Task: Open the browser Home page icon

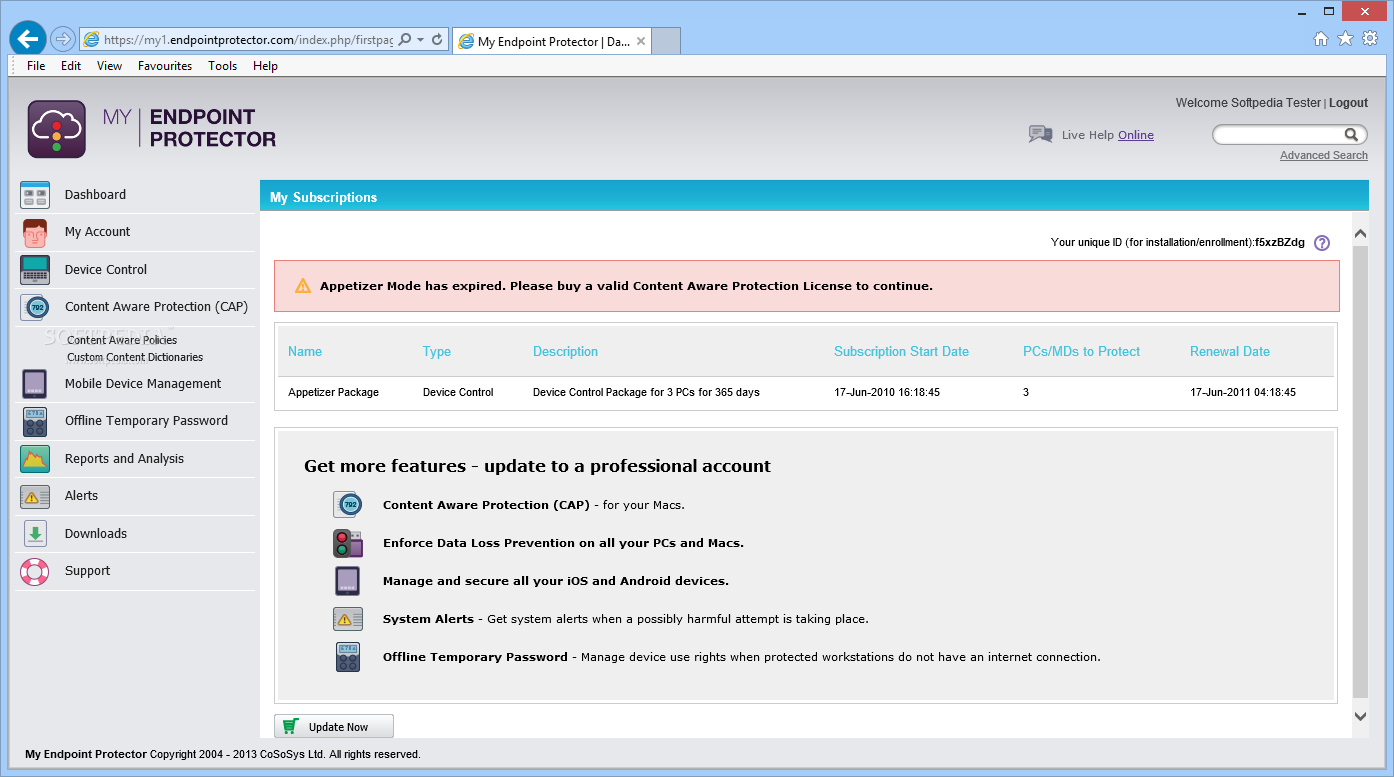Action: [x=1321, y=39]
